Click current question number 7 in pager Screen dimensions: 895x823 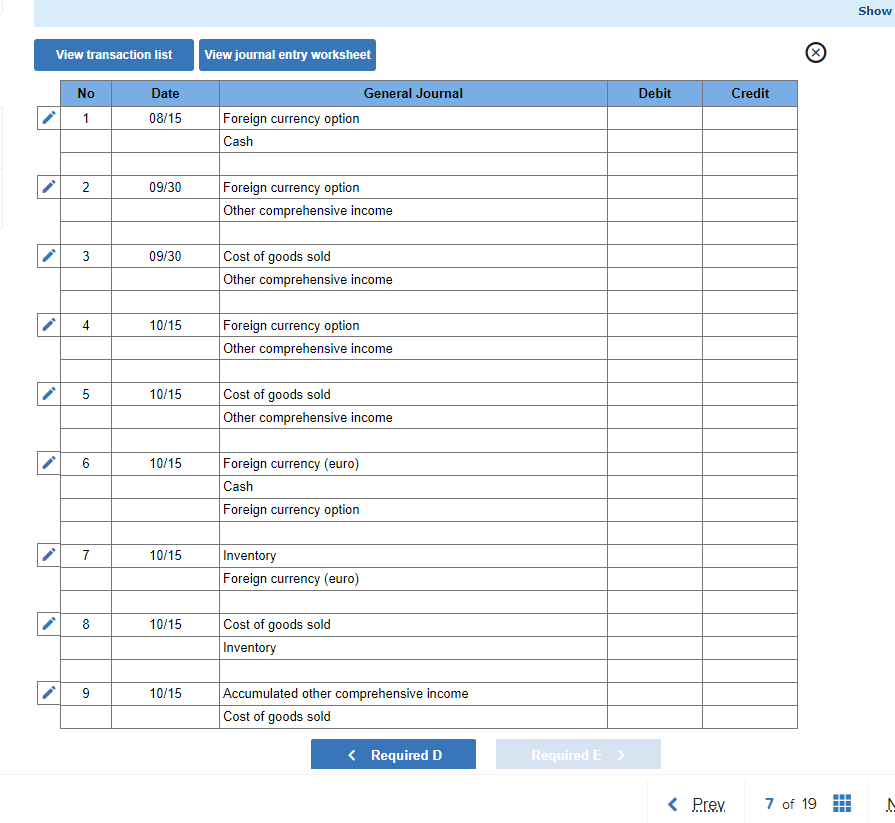pyautogui.click(x=769, y=804)
